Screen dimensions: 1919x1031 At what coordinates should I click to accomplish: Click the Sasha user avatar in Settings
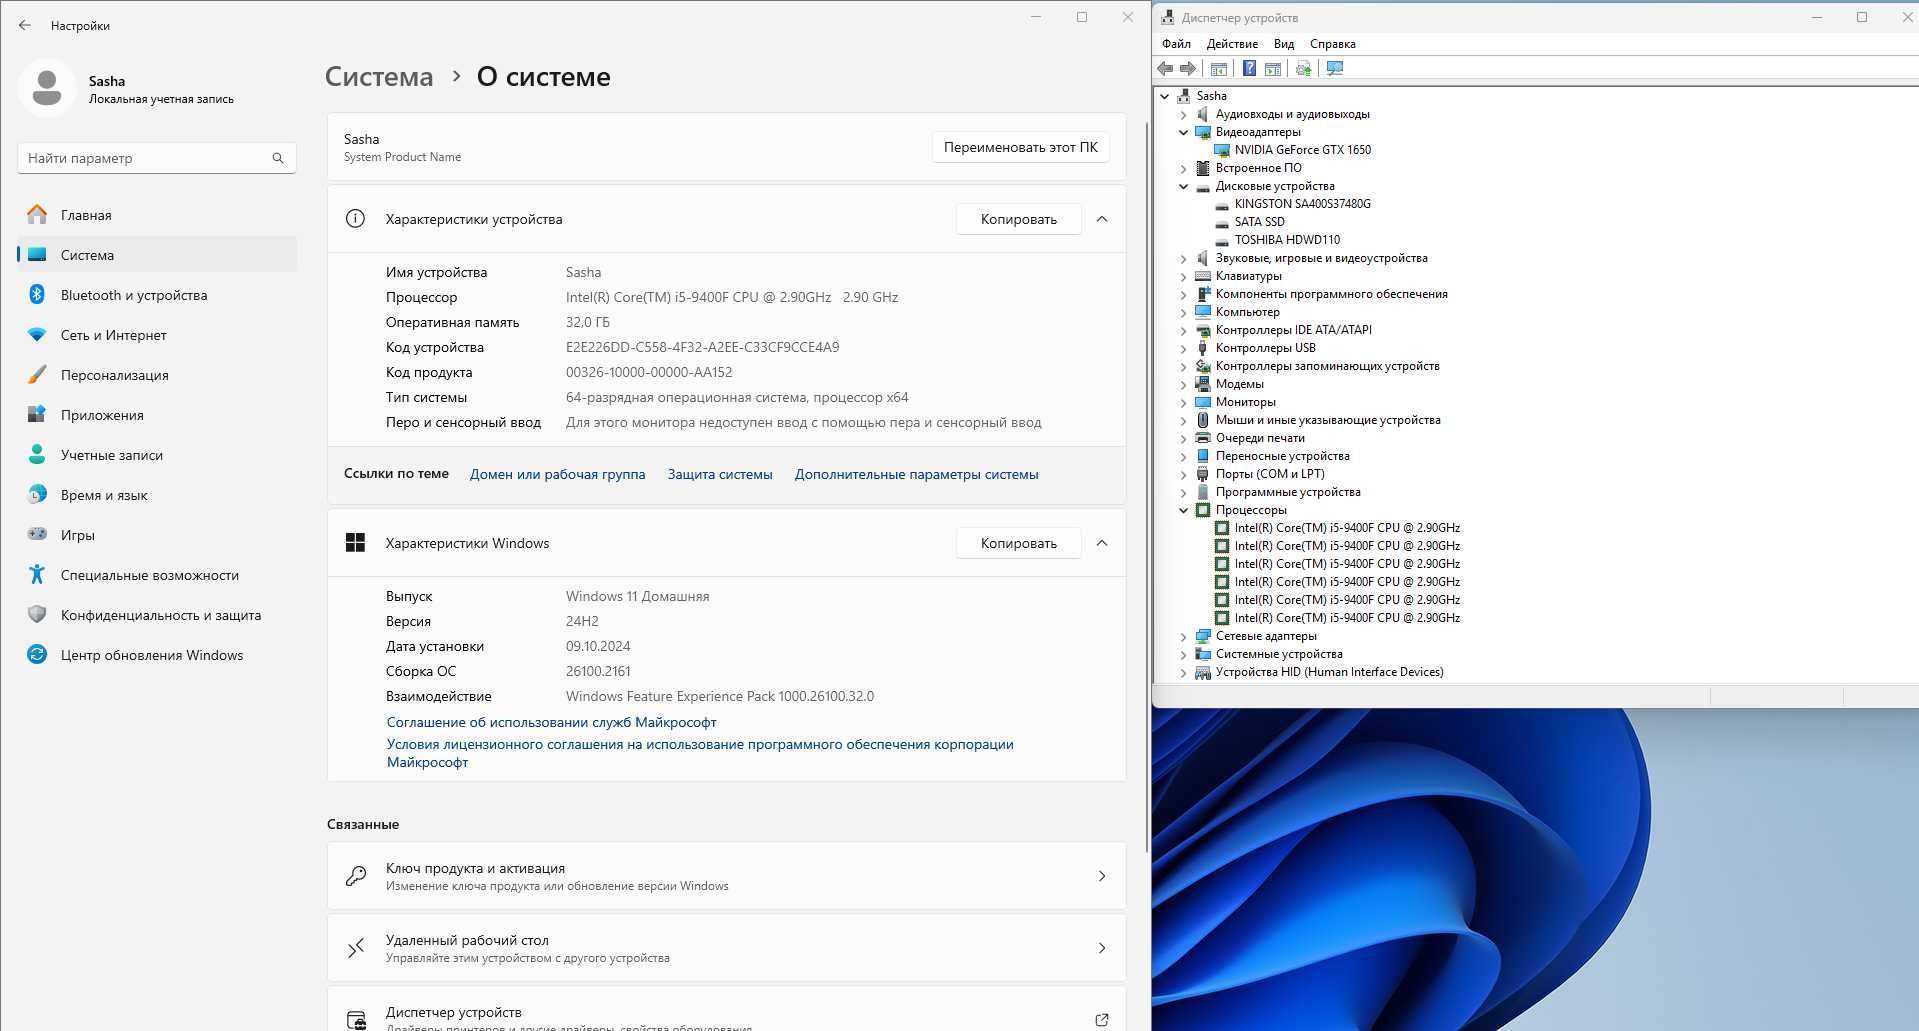click(46, 88)
